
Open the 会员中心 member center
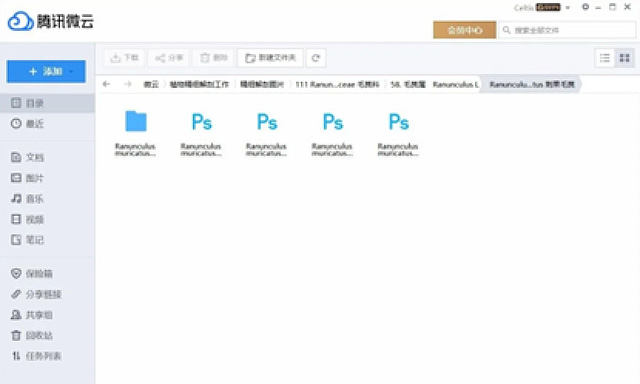[464, 30]
